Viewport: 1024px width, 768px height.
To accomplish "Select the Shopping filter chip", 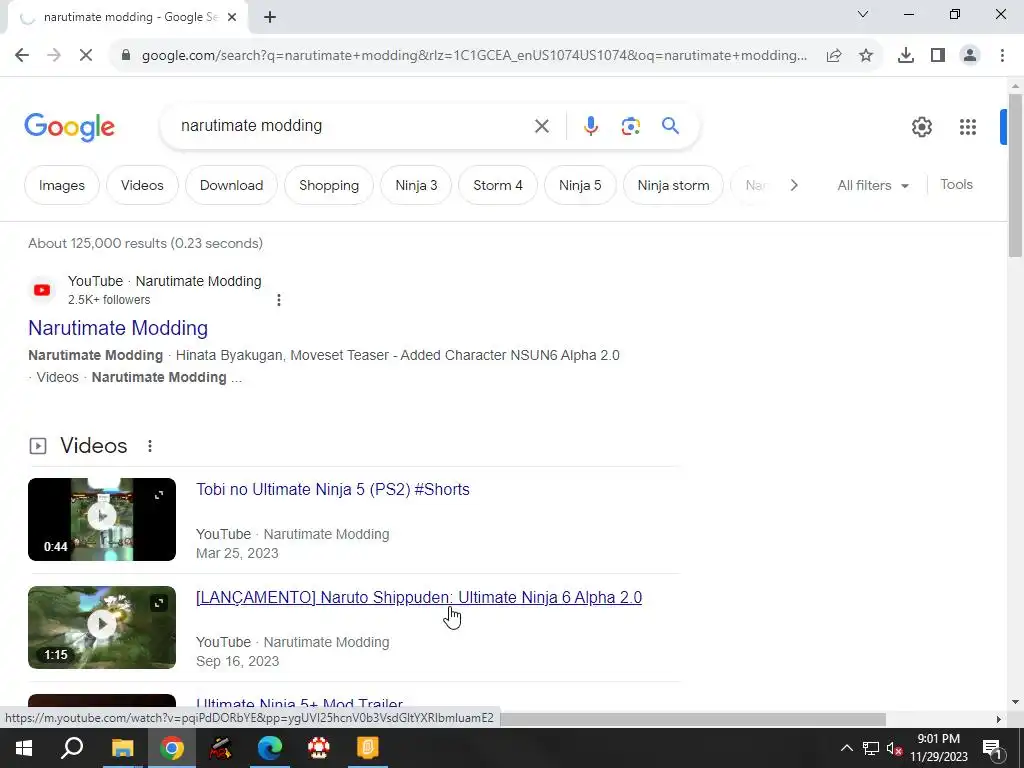I will 328,185.
